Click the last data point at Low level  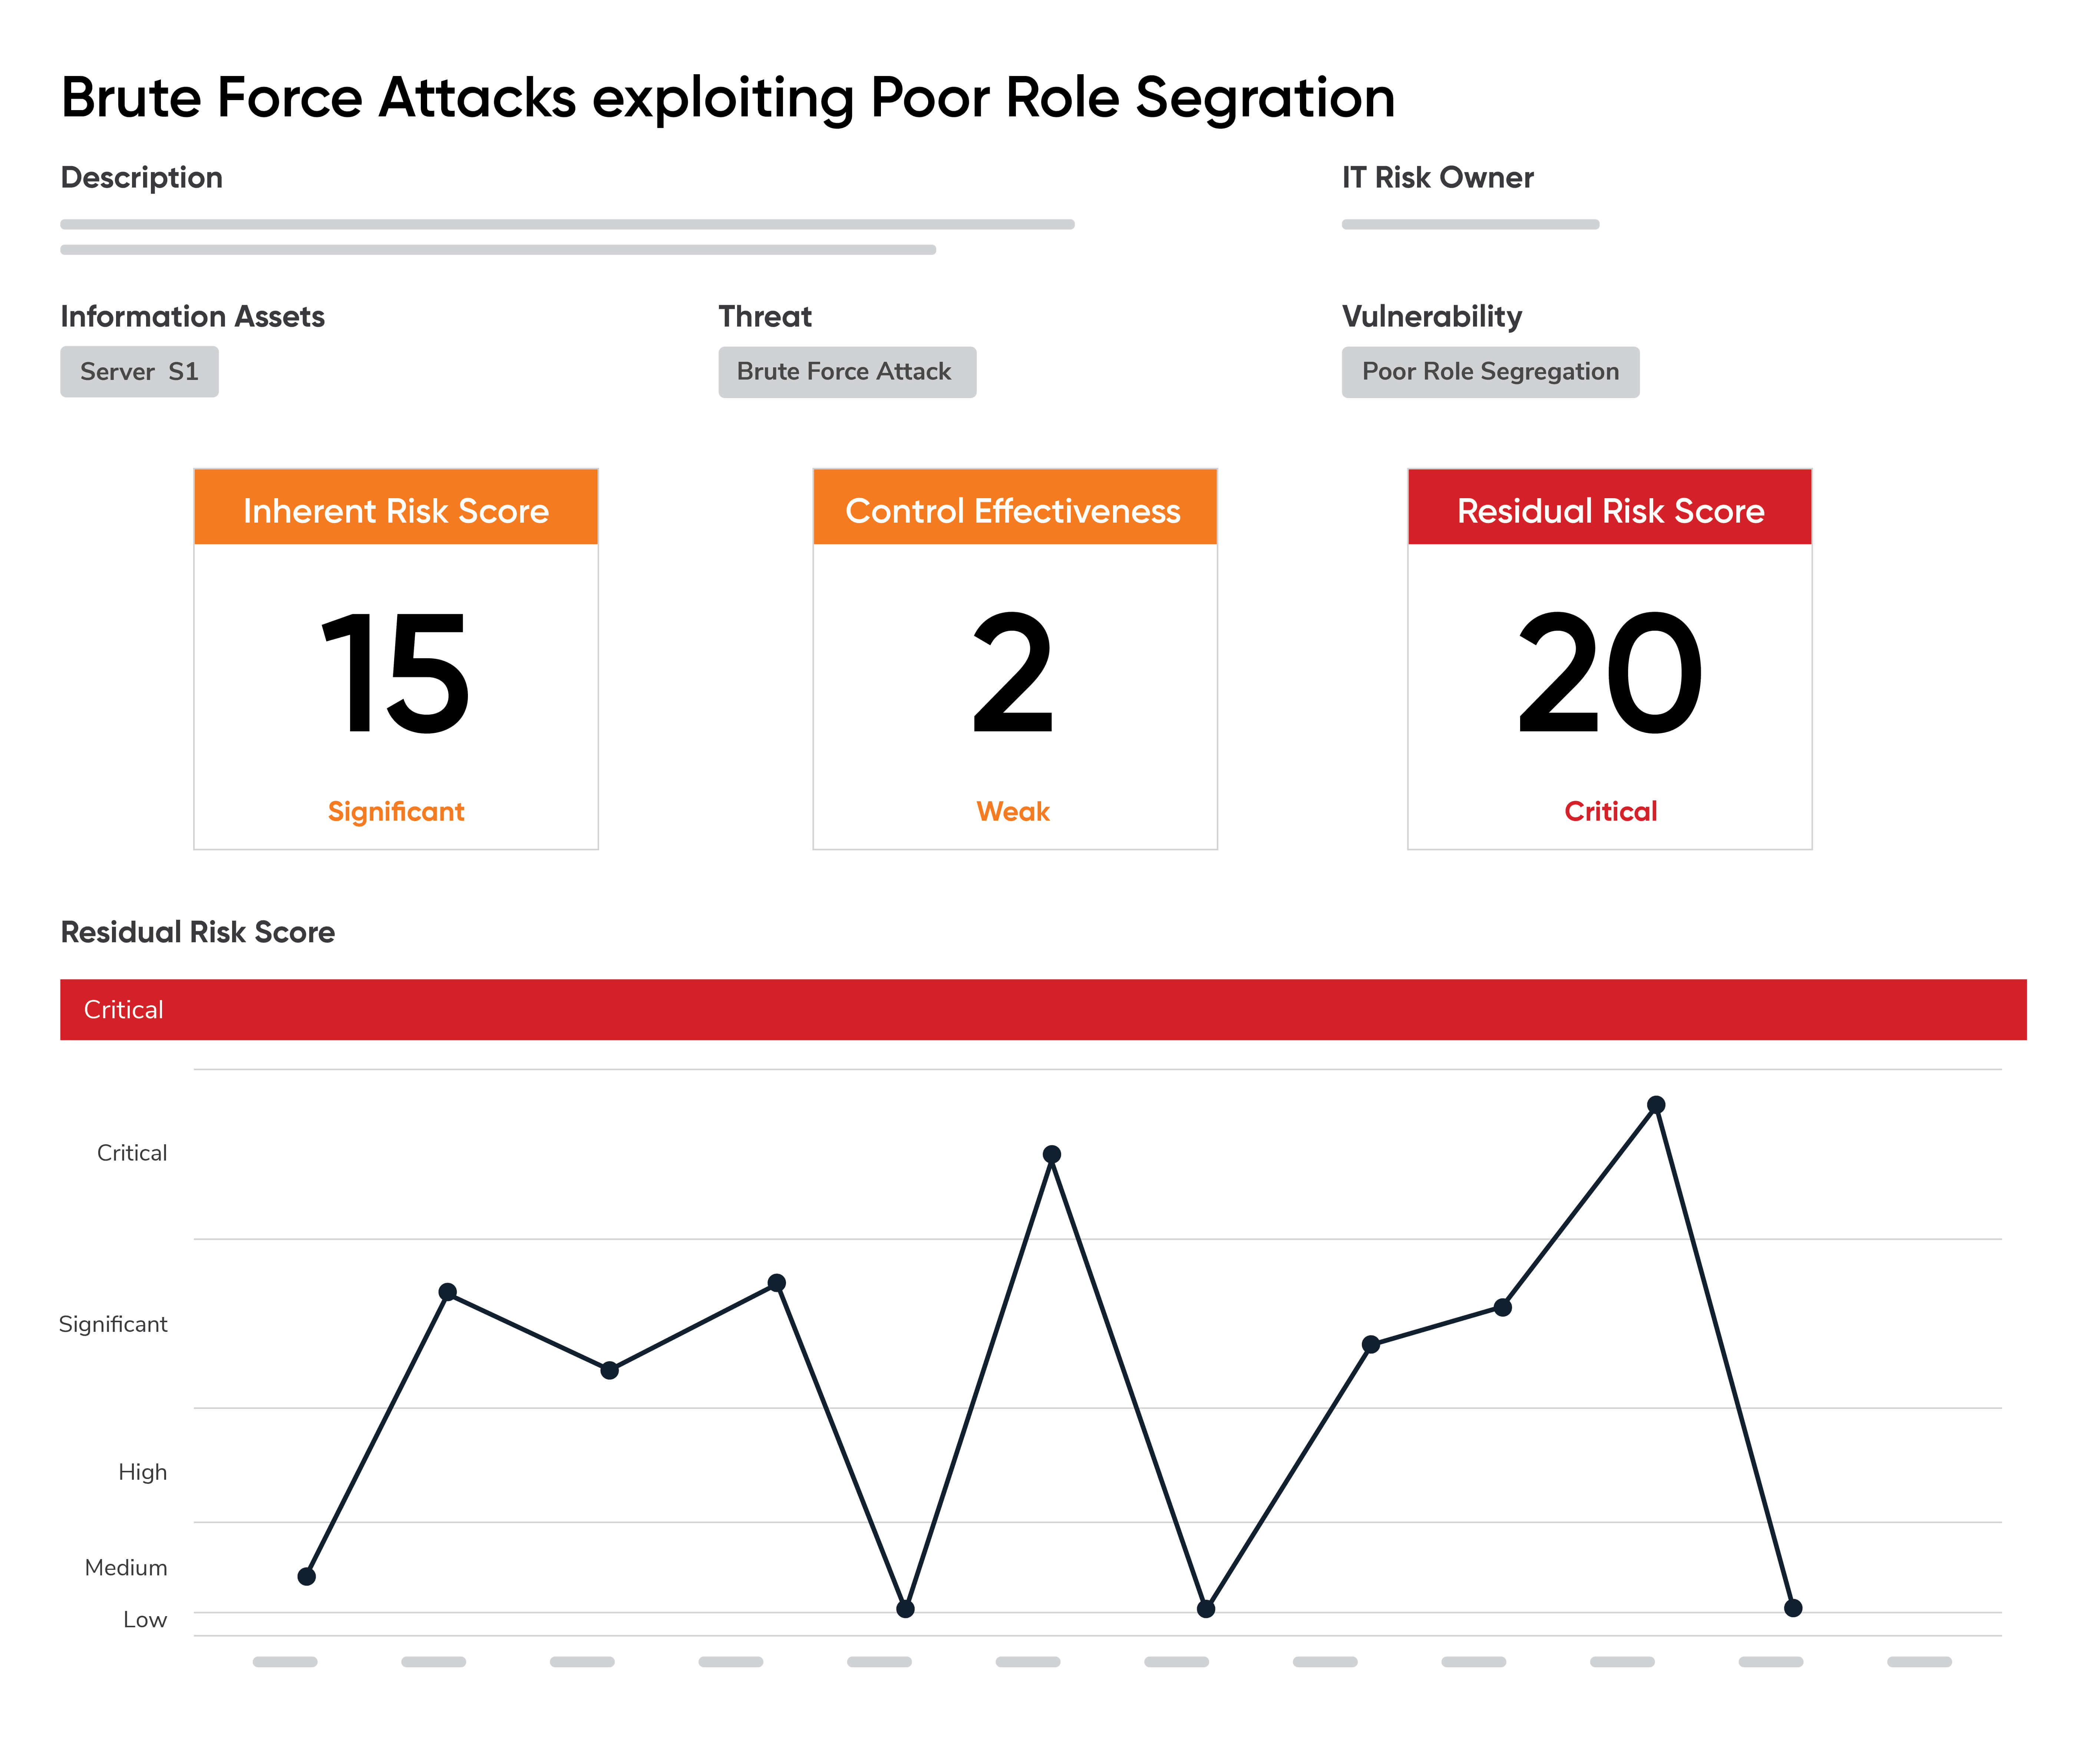click(x=1793, y=1608)
